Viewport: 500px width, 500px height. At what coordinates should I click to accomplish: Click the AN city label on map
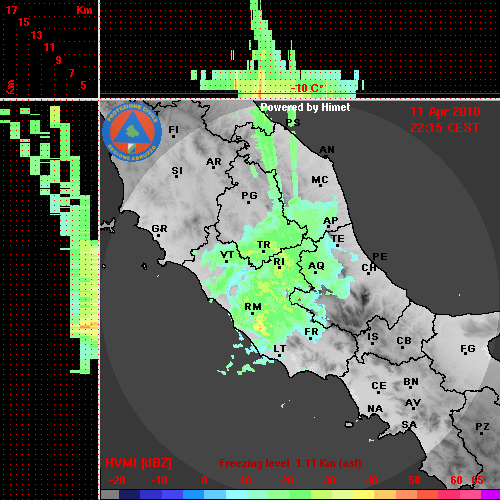(x=327, y=150)
